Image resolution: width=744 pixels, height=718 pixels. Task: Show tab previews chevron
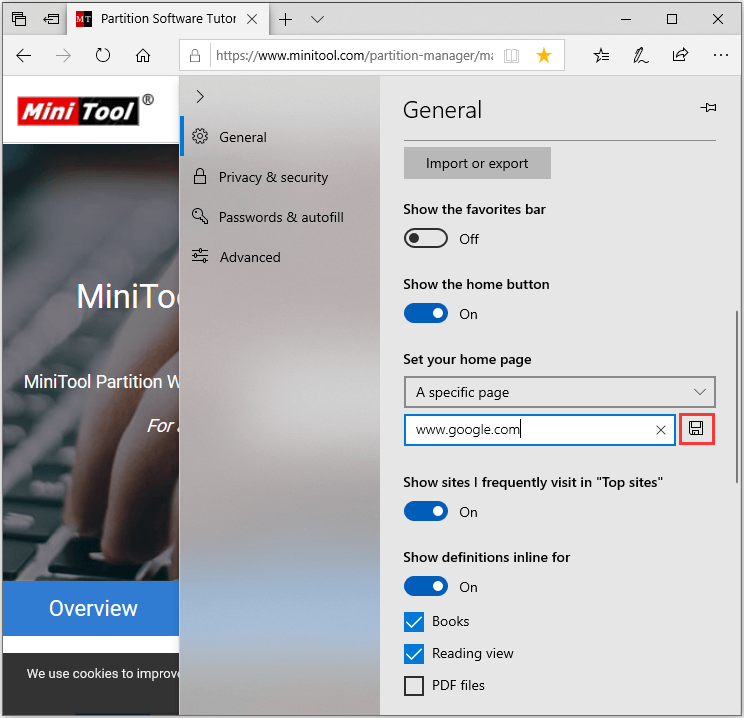pos(317,19)
